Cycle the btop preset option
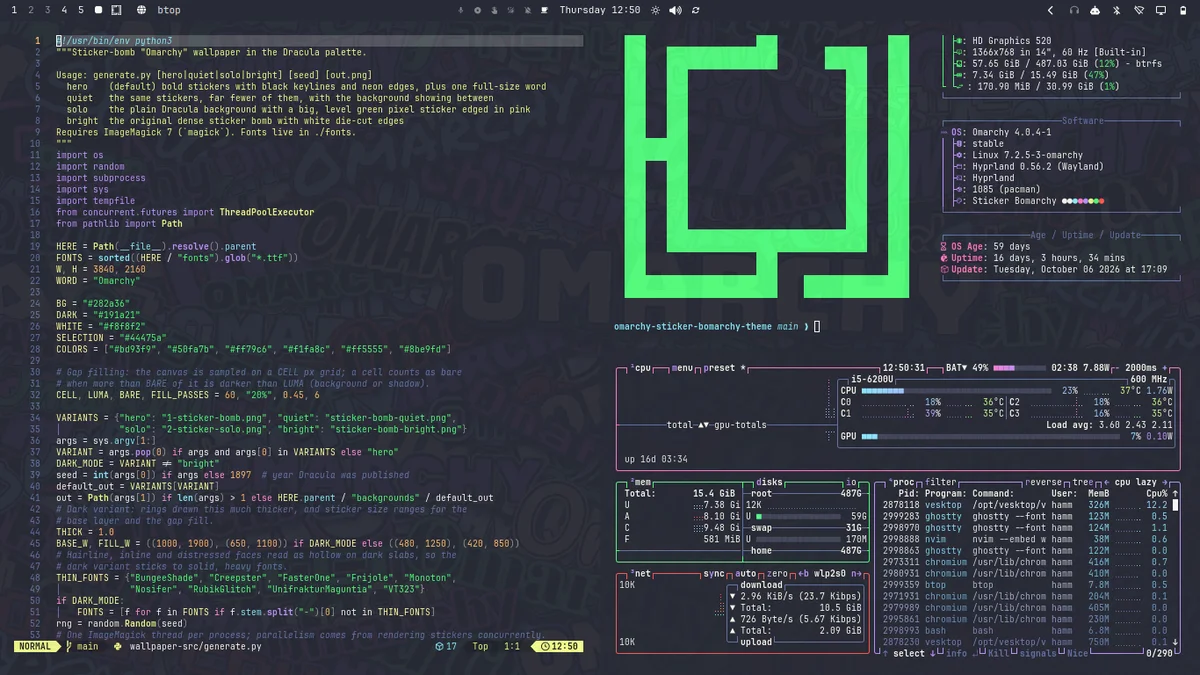 [x=721, y=368]
